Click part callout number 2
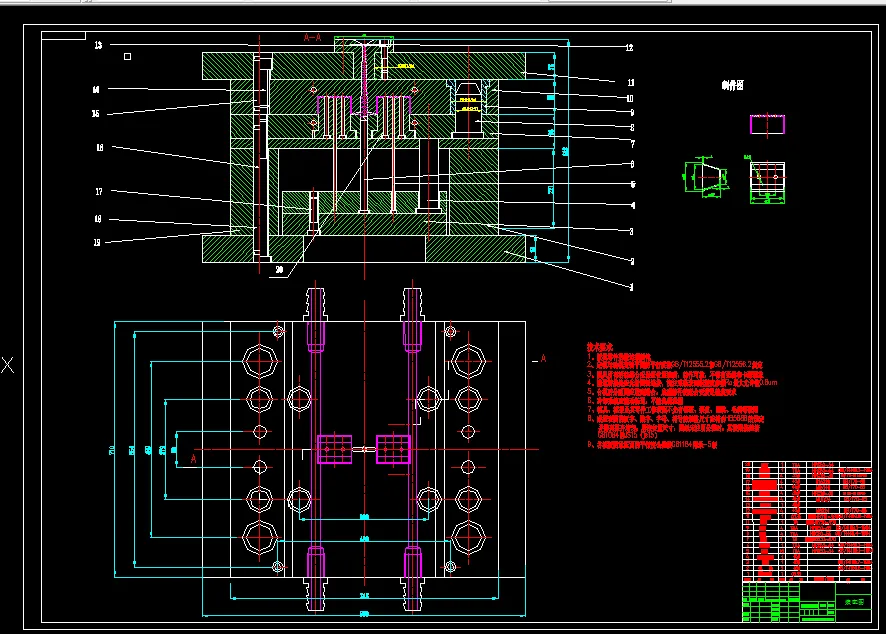The height and width of the screenshot is (634, 886). coord(632,262)
